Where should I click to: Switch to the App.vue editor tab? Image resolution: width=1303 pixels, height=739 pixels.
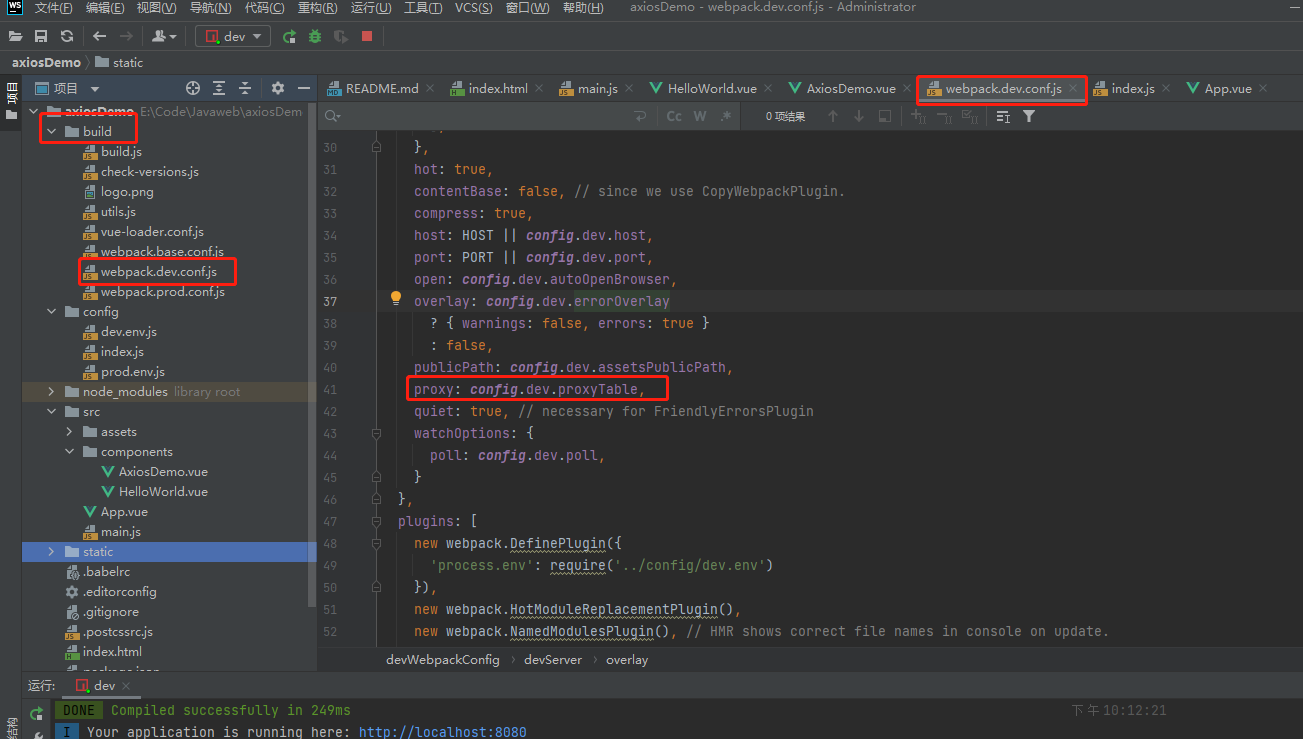[1228, 88]
